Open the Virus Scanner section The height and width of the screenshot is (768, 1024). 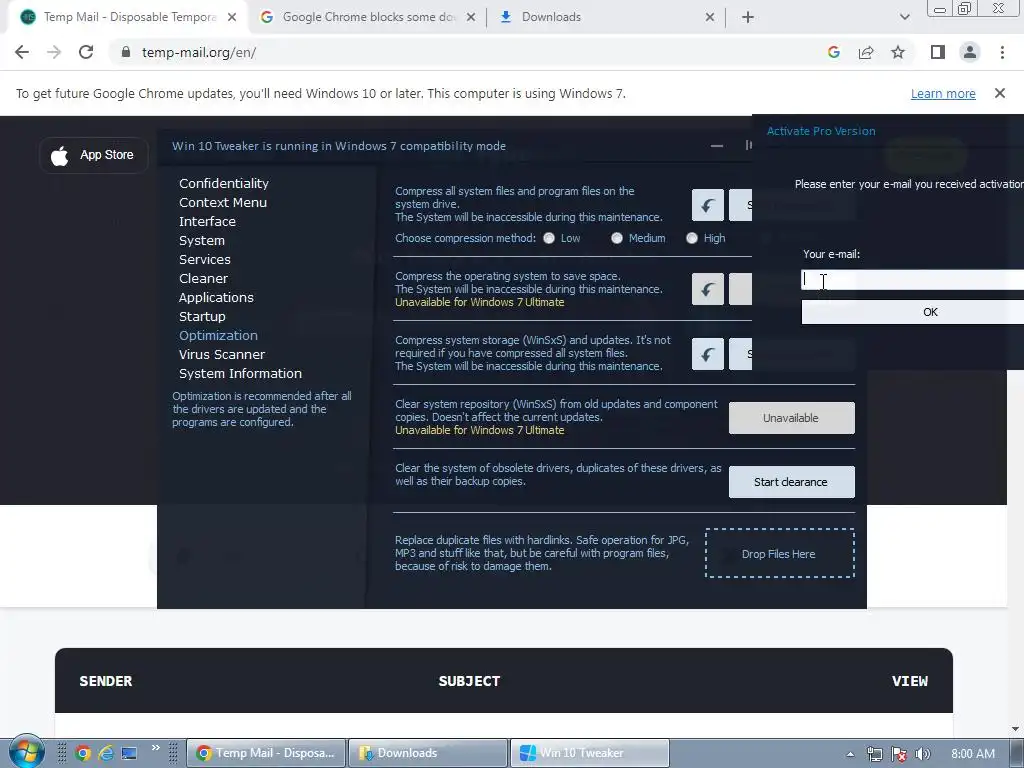pos(222,354)
